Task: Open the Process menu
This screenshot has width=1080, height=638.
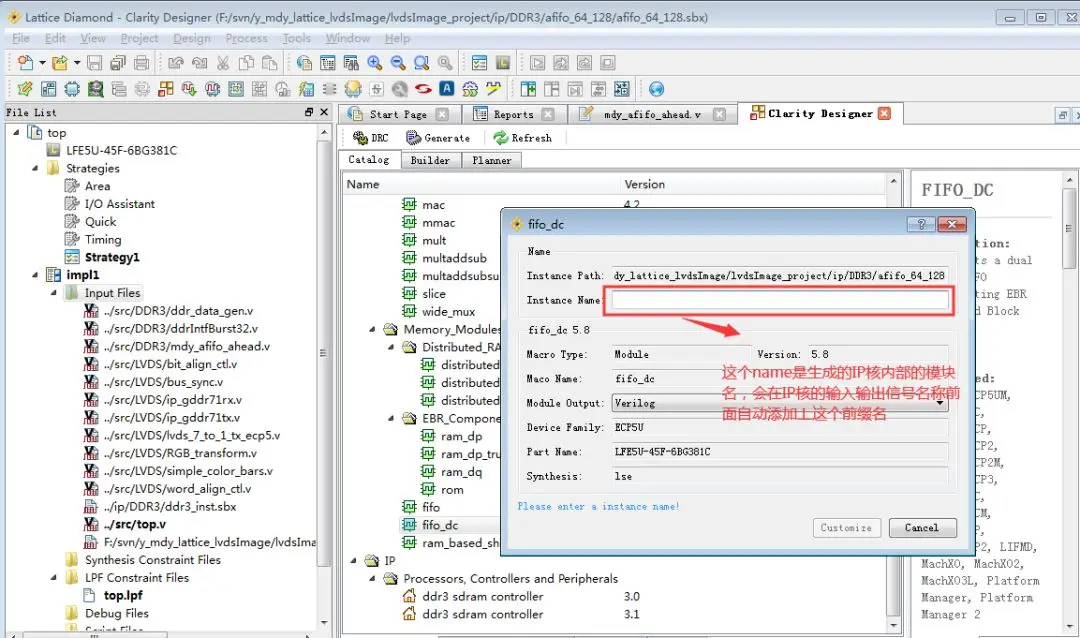Action: point(247,38)
